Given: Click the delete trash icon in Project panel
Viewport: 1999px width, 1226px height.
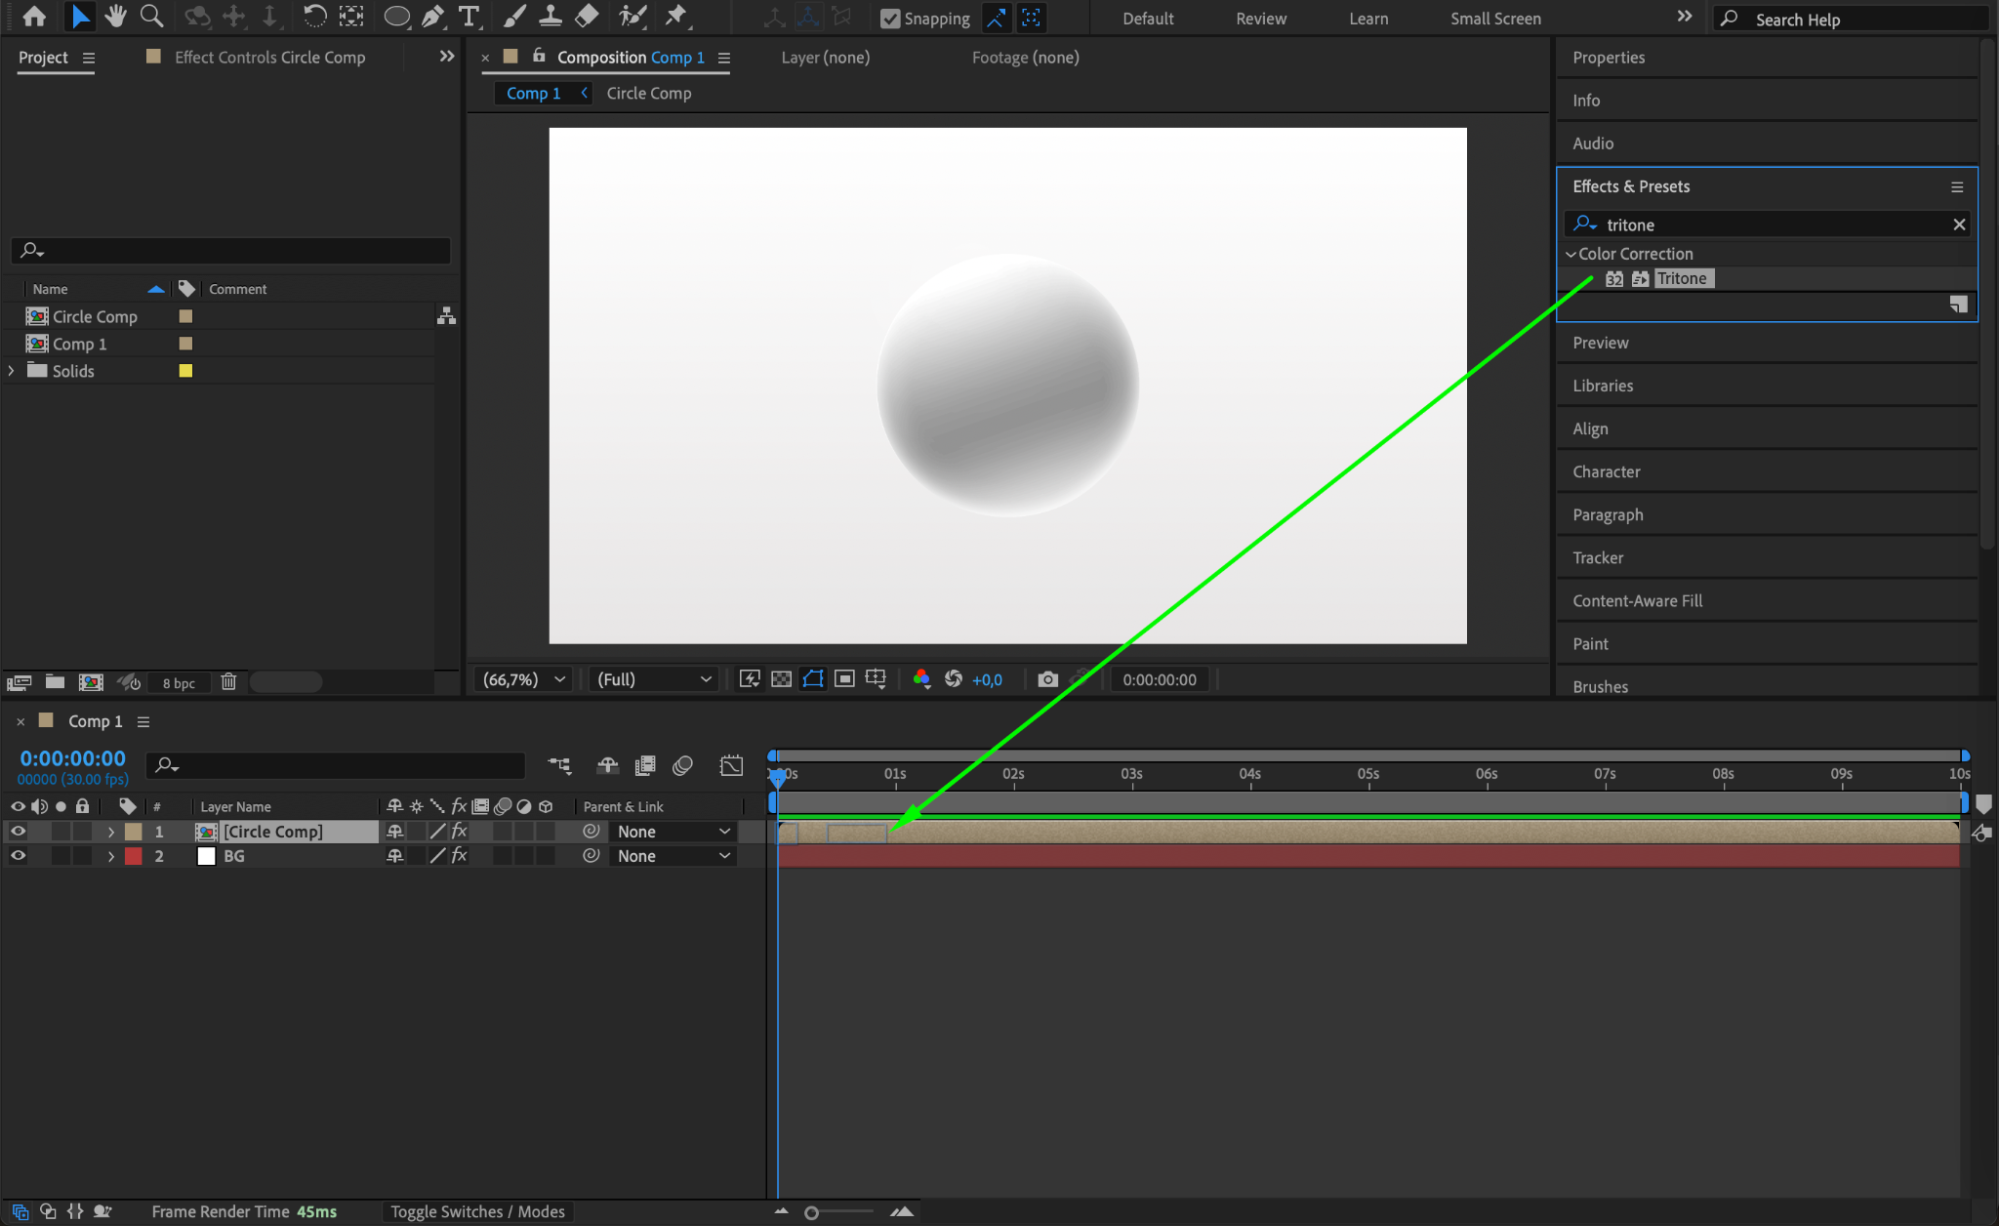Looking at the screenshot, I should 228,682.
